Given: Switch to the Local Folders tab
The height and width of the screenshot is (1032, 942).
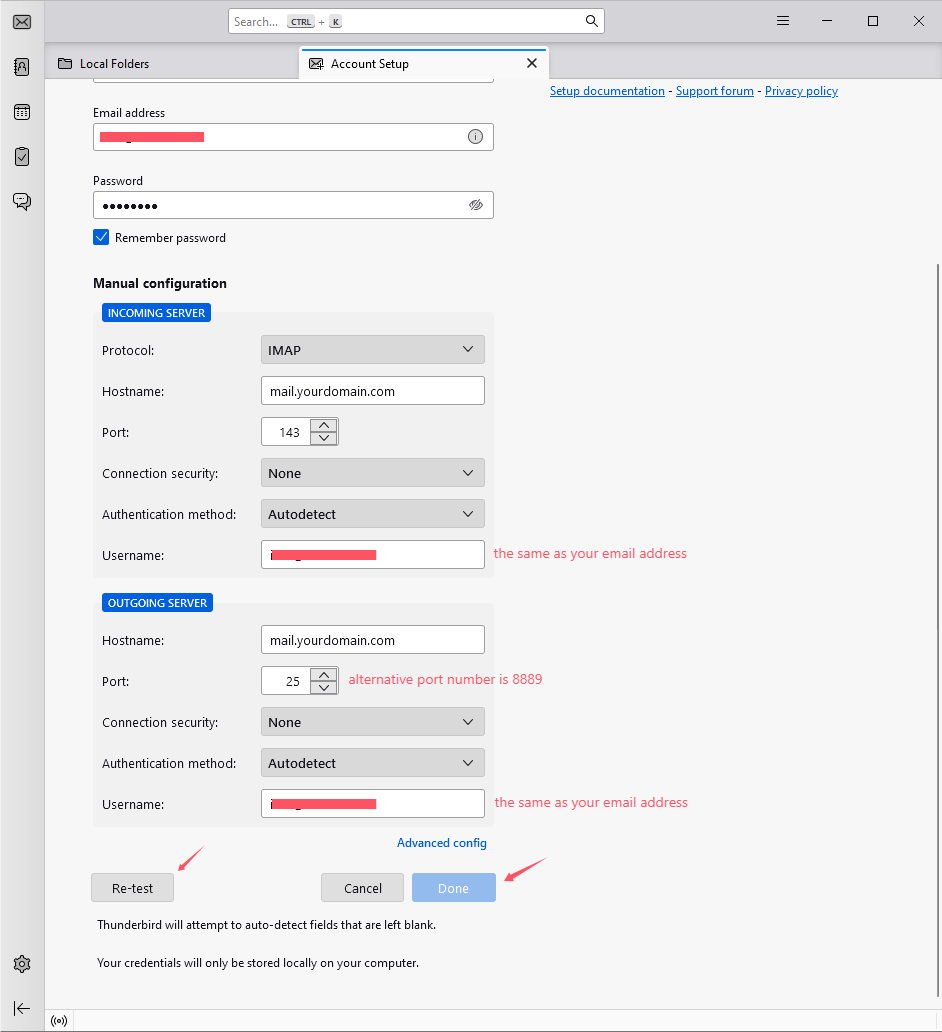Looking at the screenshot, I should (113, 62).
